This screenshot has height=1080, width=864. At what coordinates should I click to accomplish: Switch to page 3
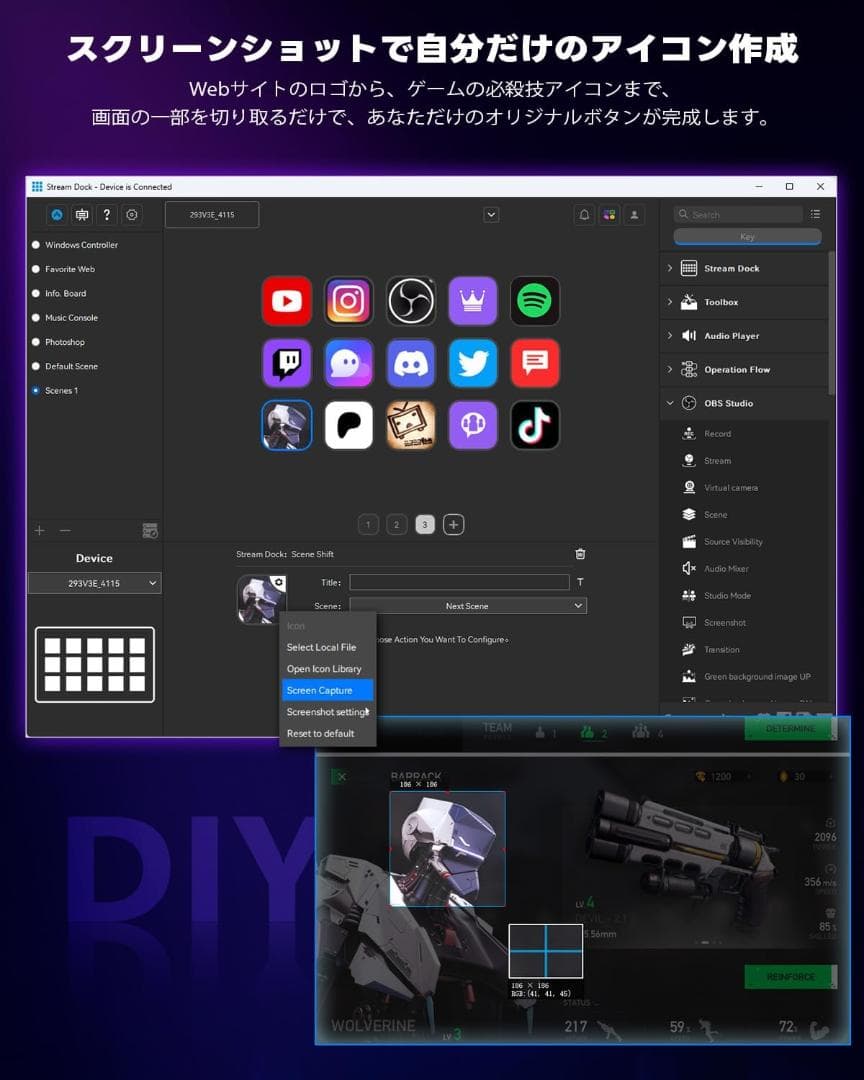[x=425, y=525]
